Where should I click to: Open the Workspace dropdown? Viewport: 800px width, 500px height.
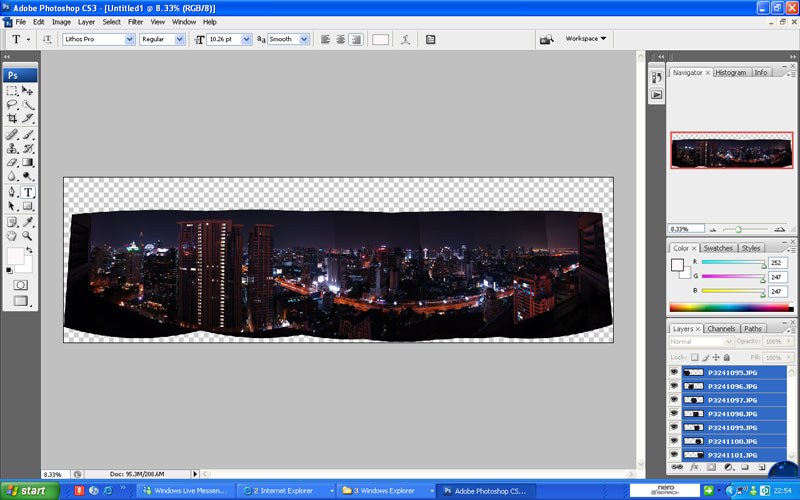coord(586,39)
